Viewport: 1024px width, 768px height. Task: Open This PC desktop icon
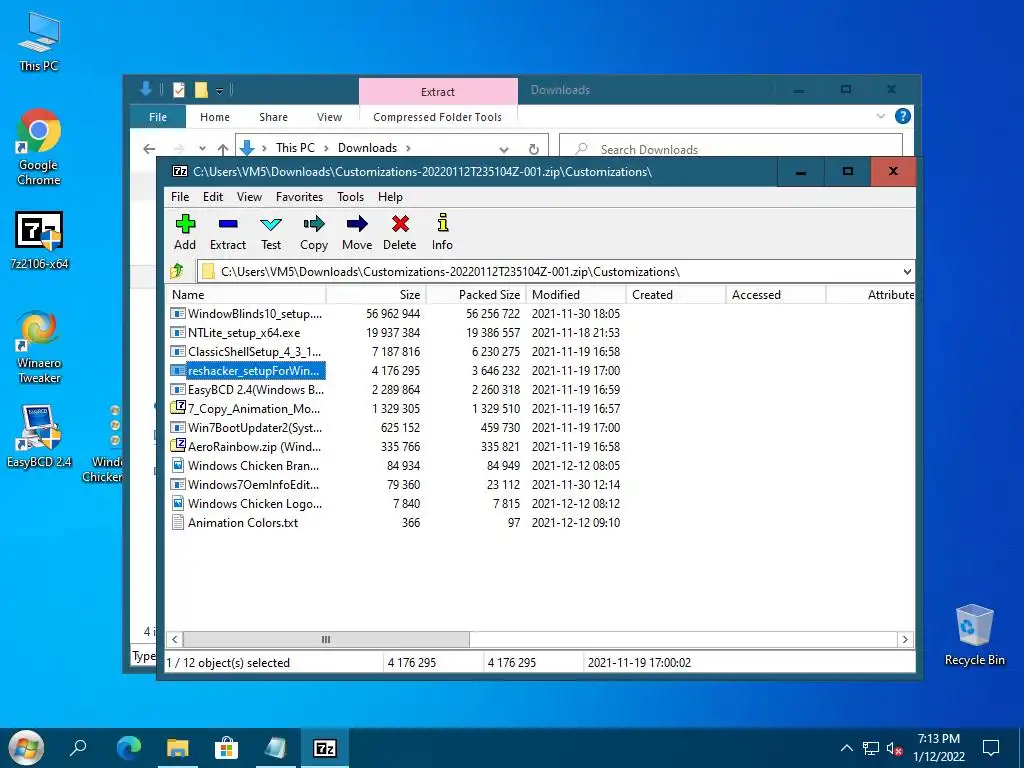pyautogui.click(x=39, y=42)
